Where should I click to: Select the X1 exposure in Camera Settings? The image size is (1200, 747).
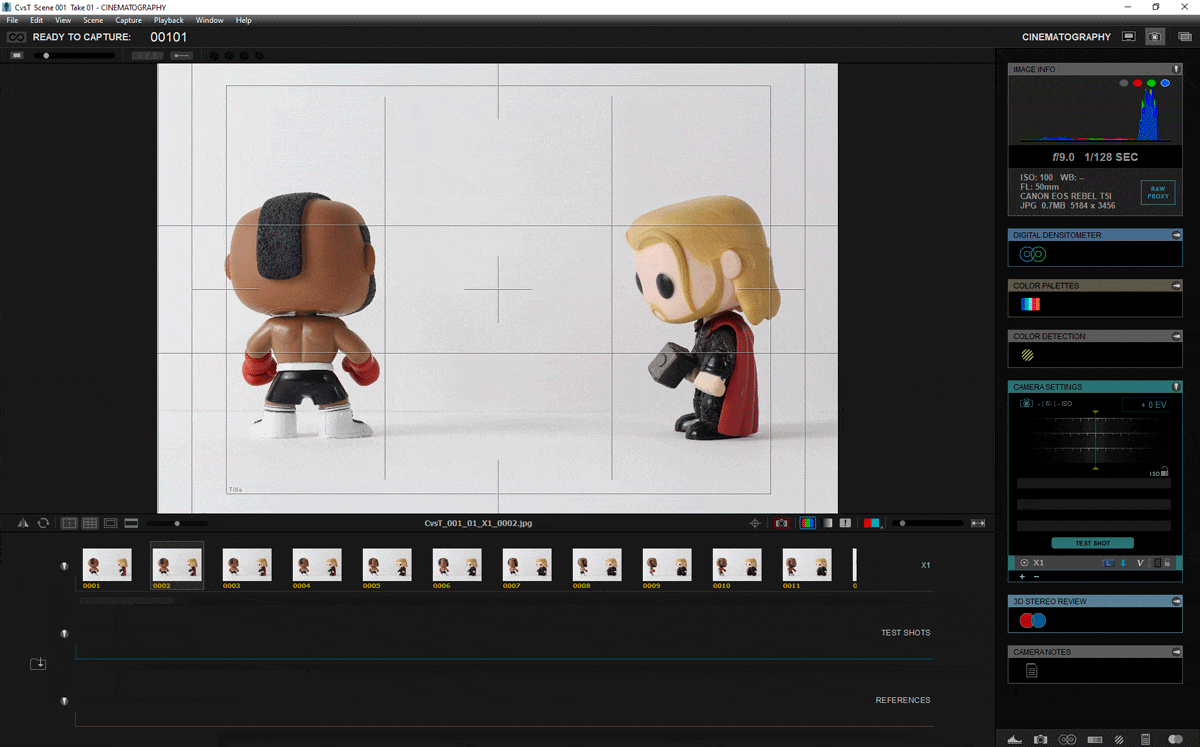(1094, 563)
